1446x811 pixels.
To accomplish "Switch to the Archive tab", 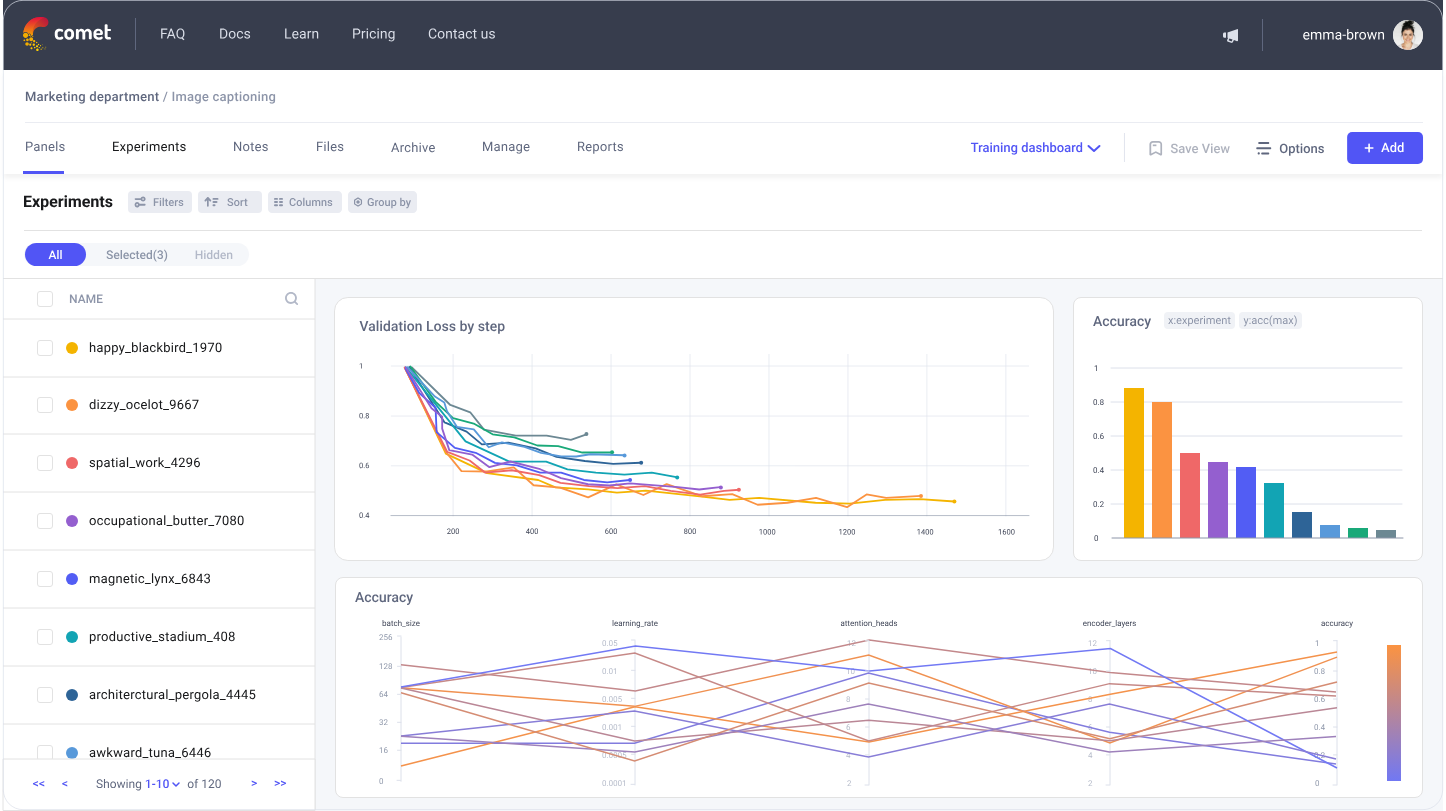I will 413,148.
